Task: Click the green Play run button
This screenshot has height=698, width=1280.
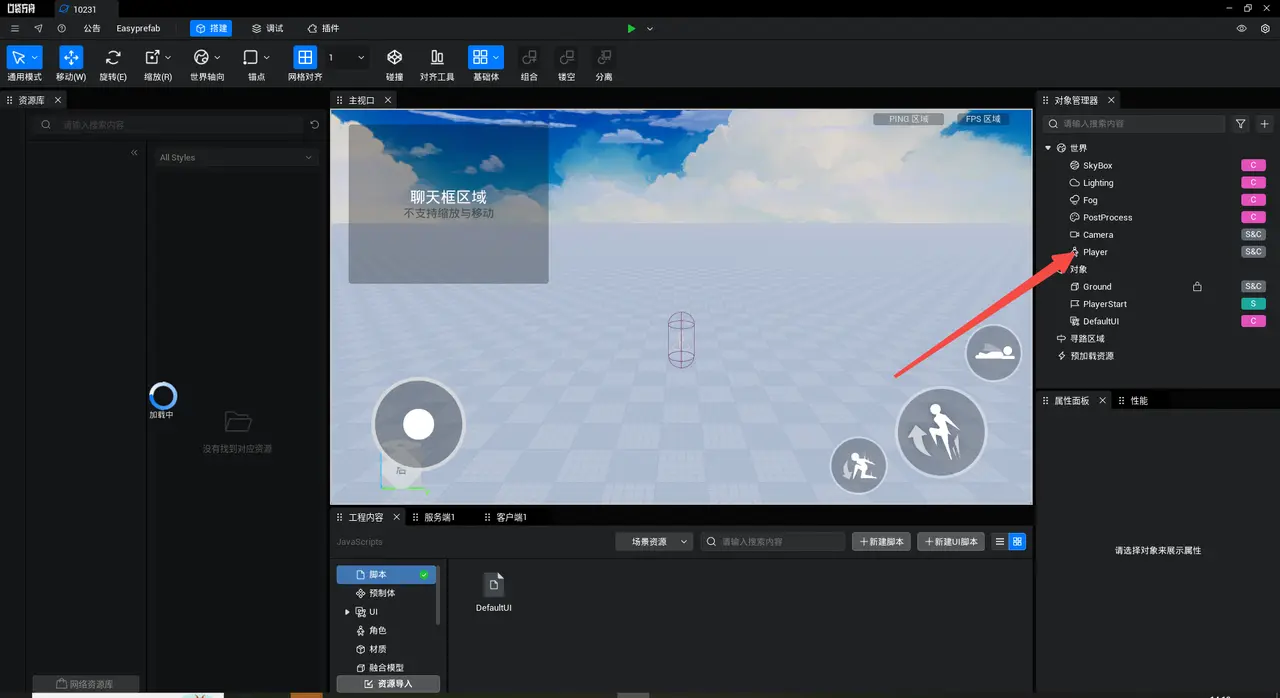Action: tap(631, 29)
